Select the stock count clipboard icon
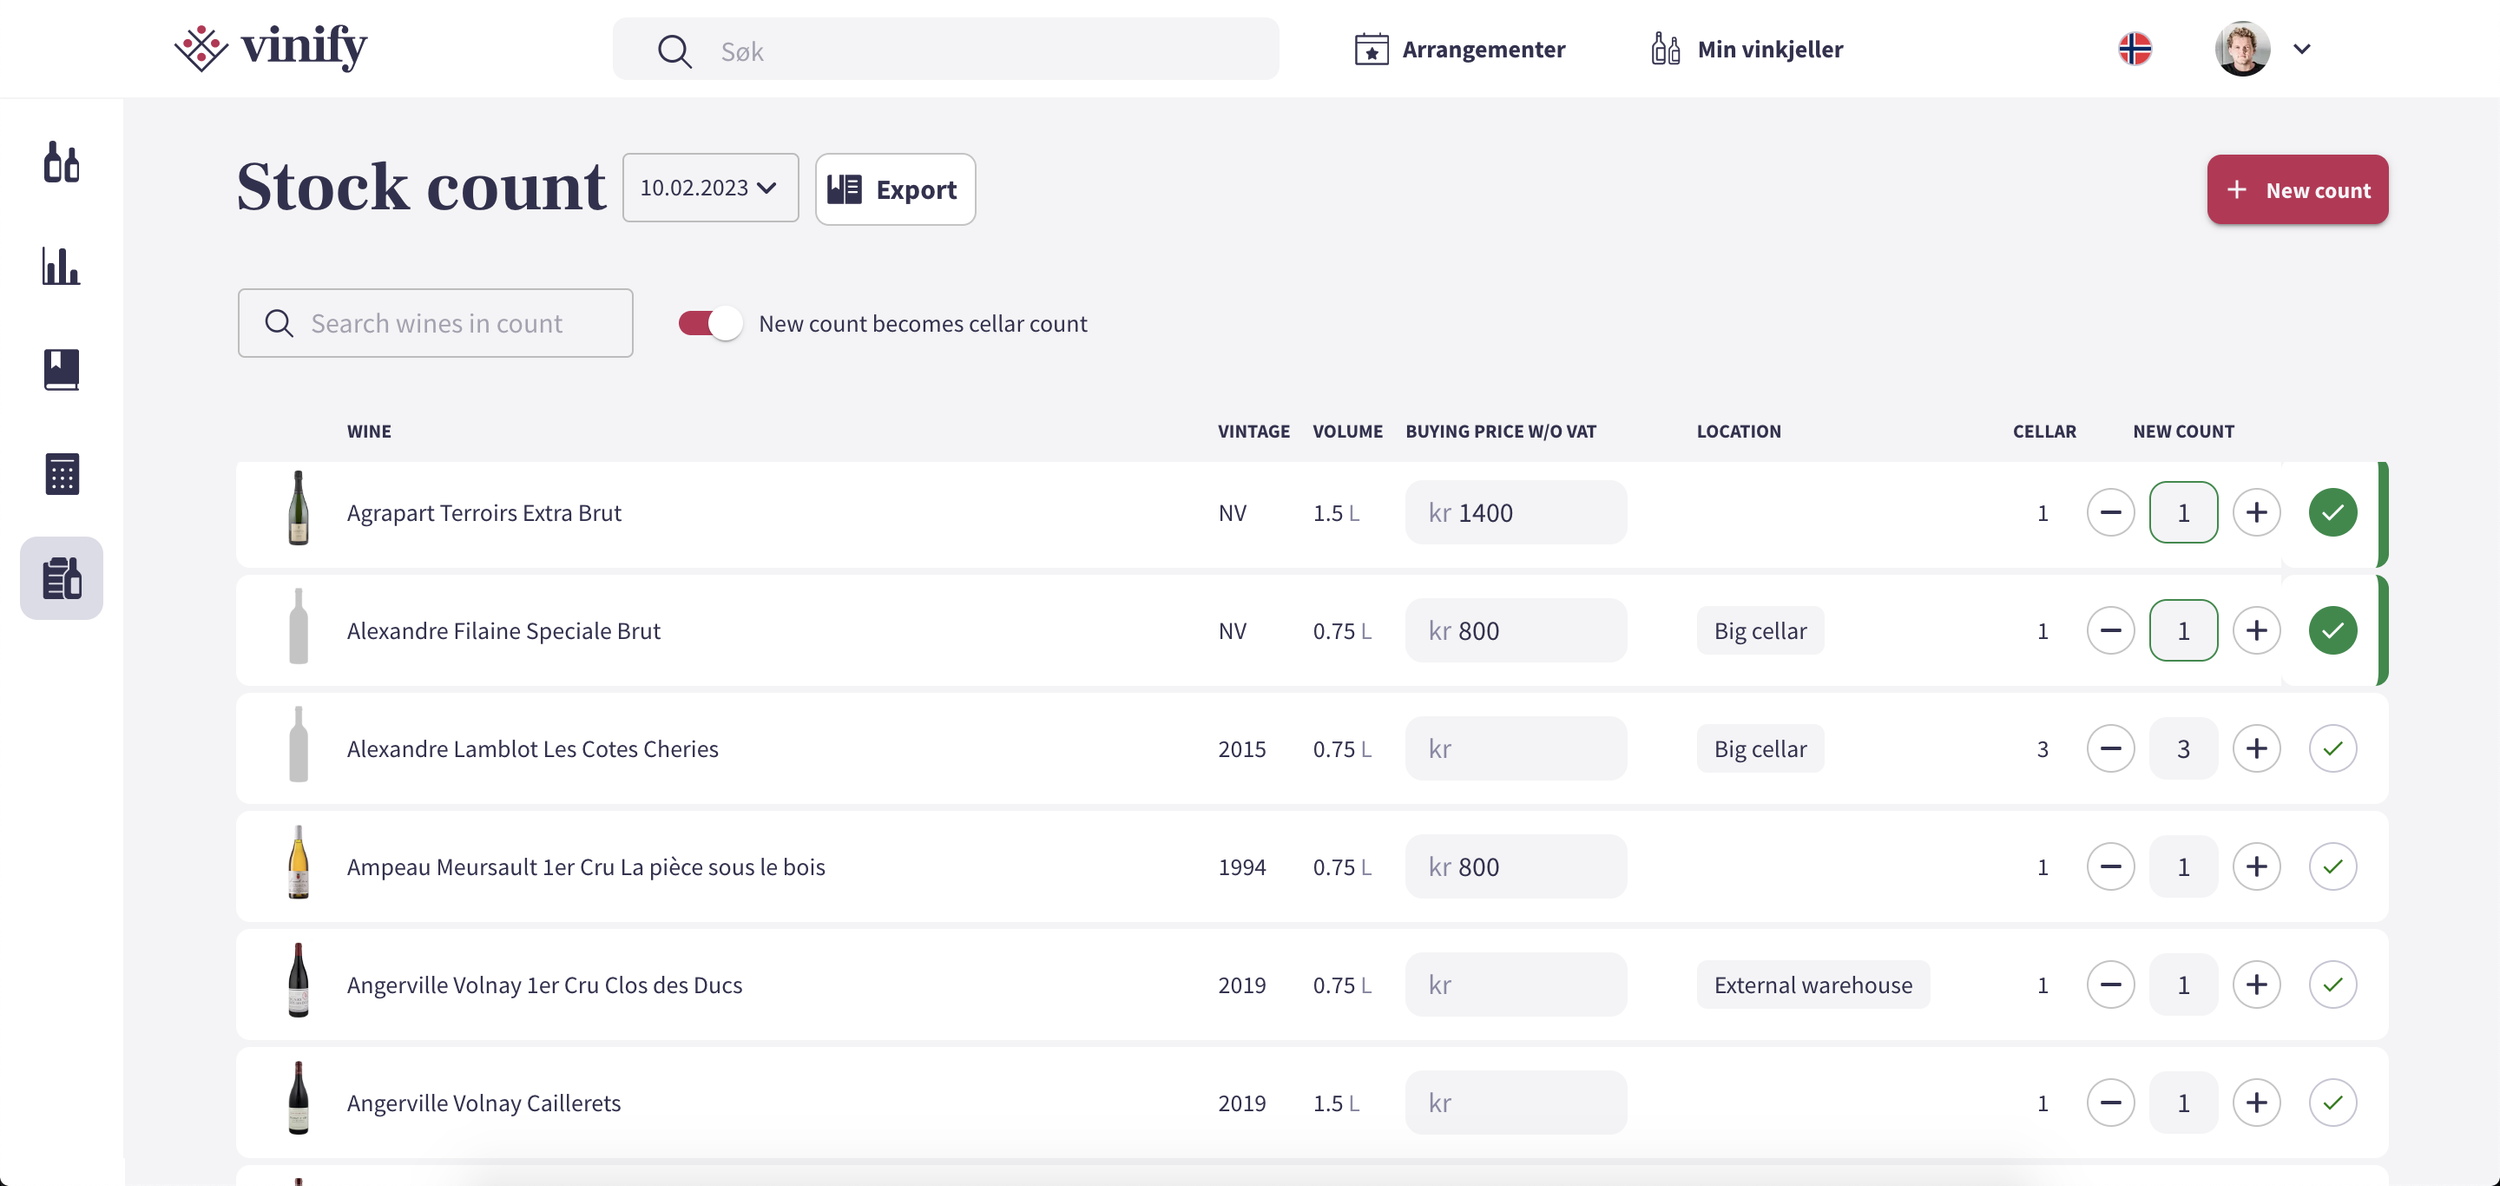This screenshot has height=1186, width=2500. (60, 578)
